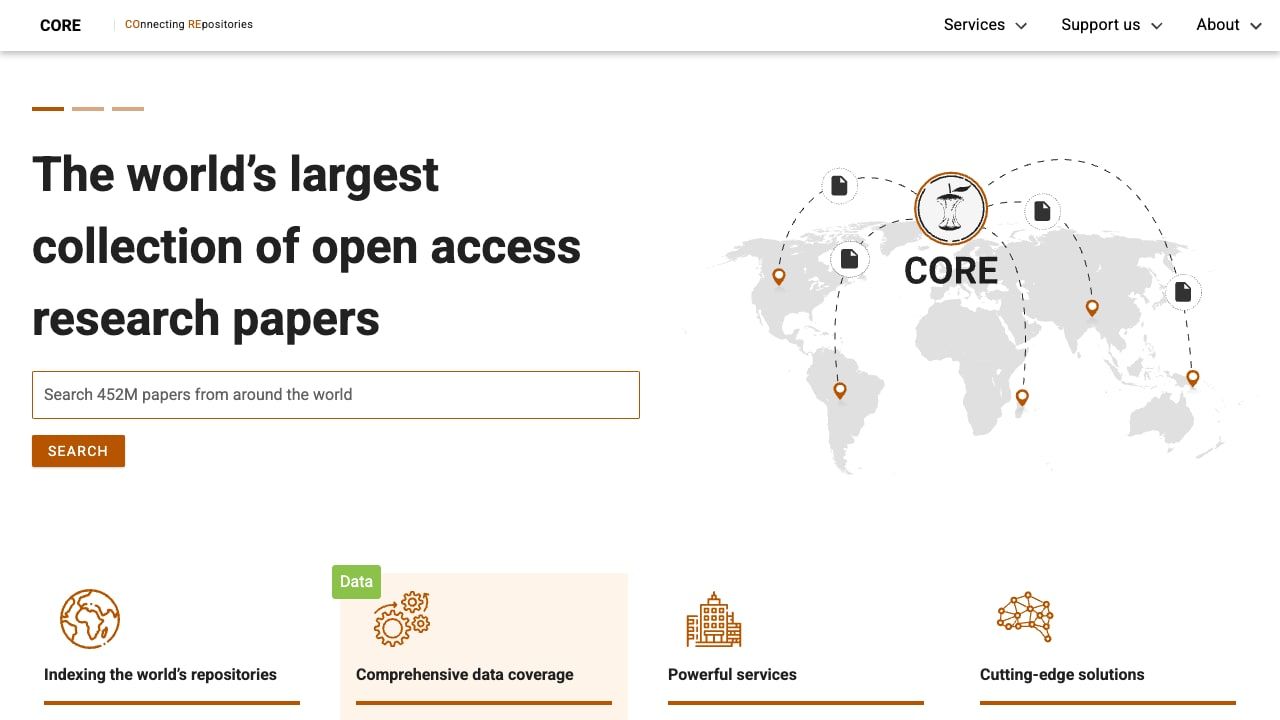The width and height of the screenshot is (1280, 720).
Task: Expand the Services dropdown menu
Action: tap(985, 25)
